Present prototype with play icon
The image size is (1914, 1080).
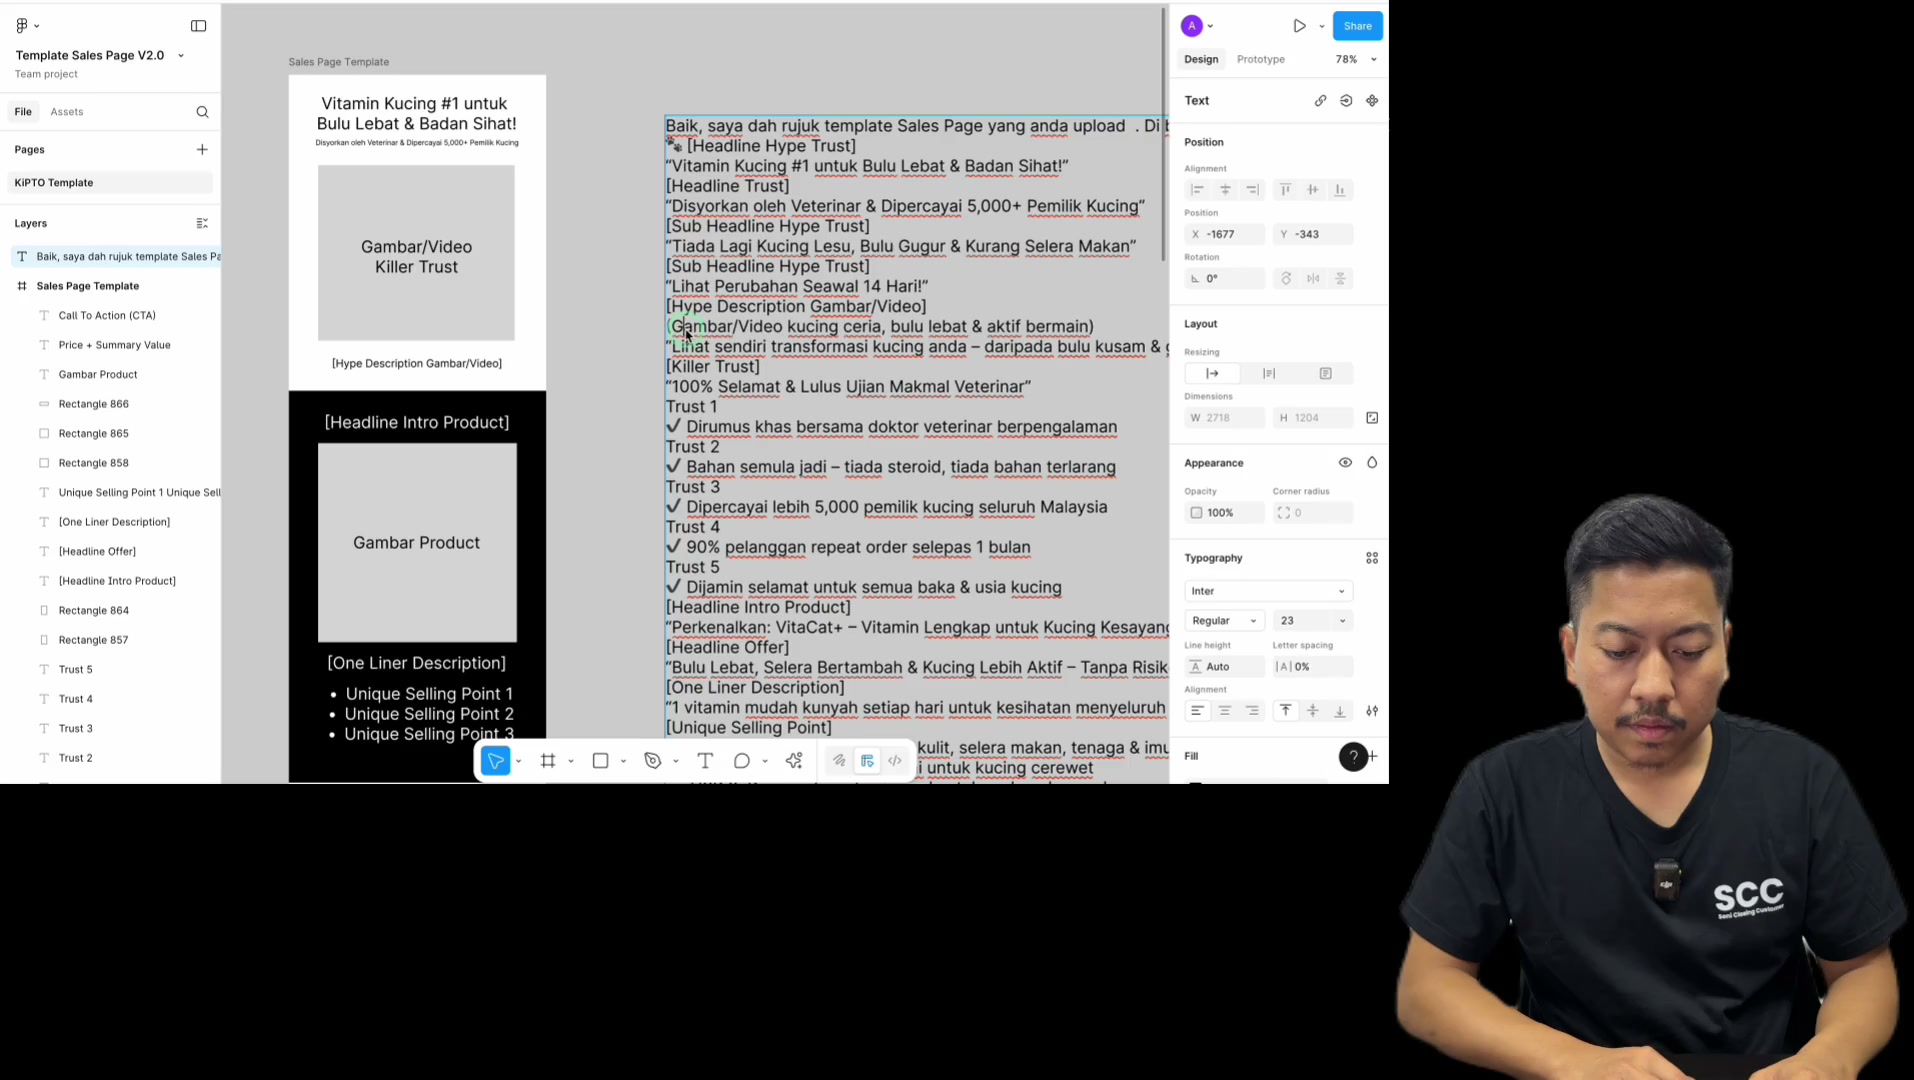(1299, 26)
